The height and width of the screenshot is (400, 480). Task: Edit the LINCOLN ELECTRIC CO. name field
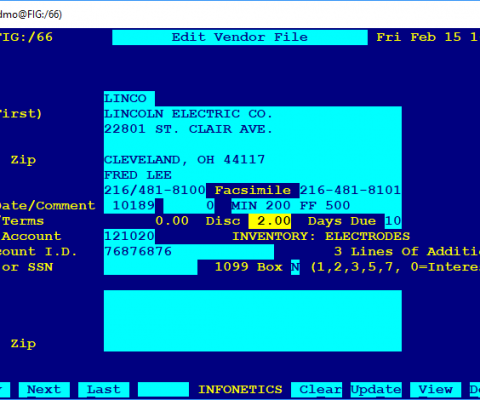coord(253,114)
